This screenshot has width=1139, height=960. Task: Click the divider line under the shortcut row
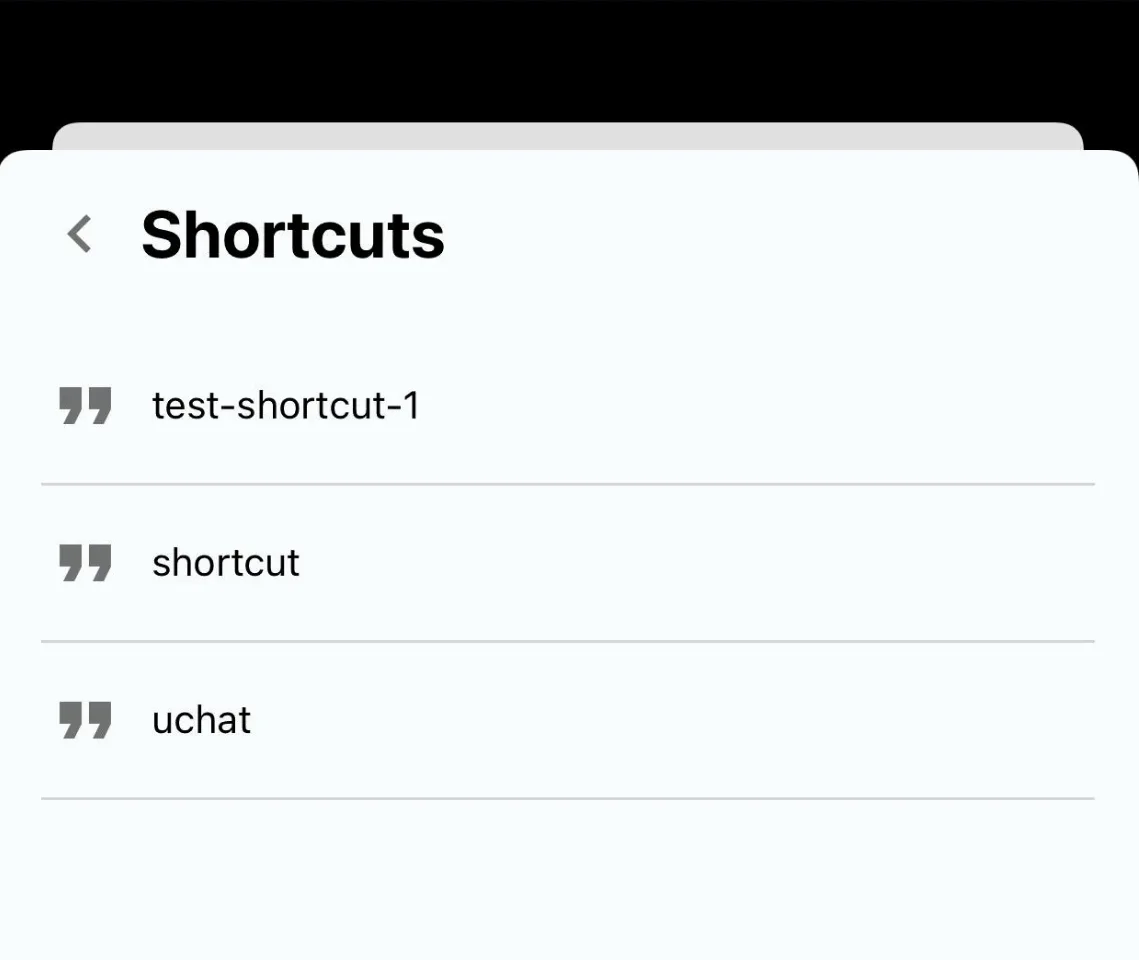[x=567, y=641]
